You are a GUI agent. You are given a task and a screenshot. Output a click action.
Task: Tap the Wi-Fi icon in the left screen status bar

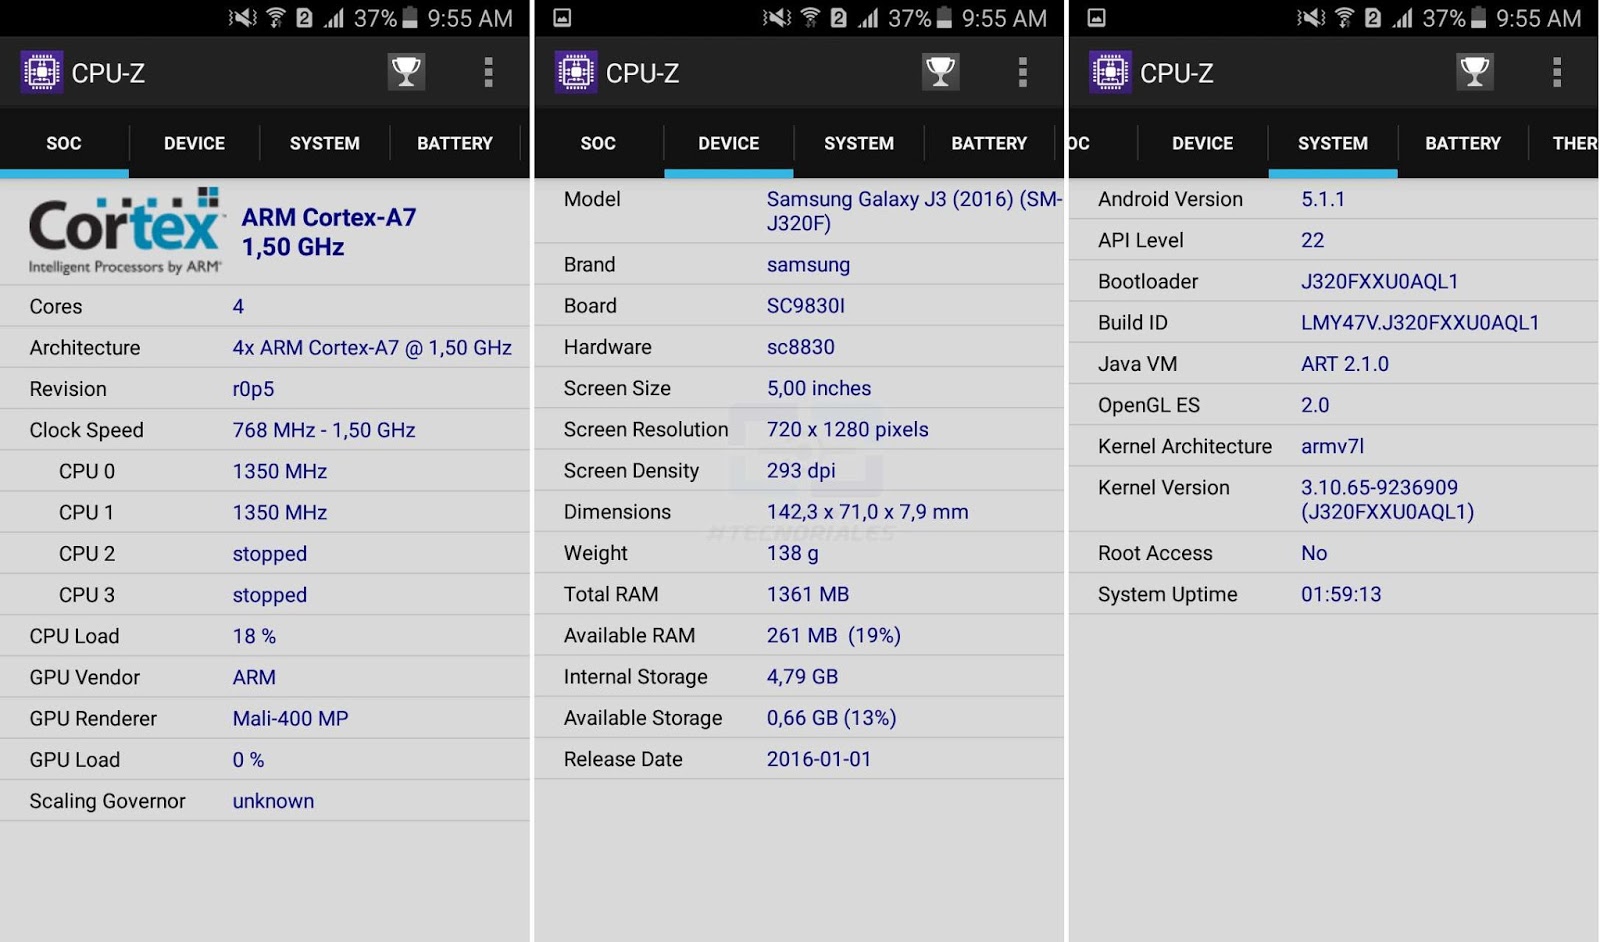(275, 18)
